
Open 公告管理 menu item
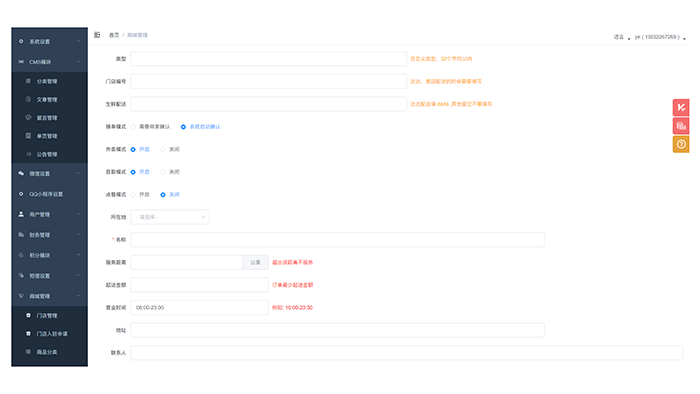coord(50,154)
